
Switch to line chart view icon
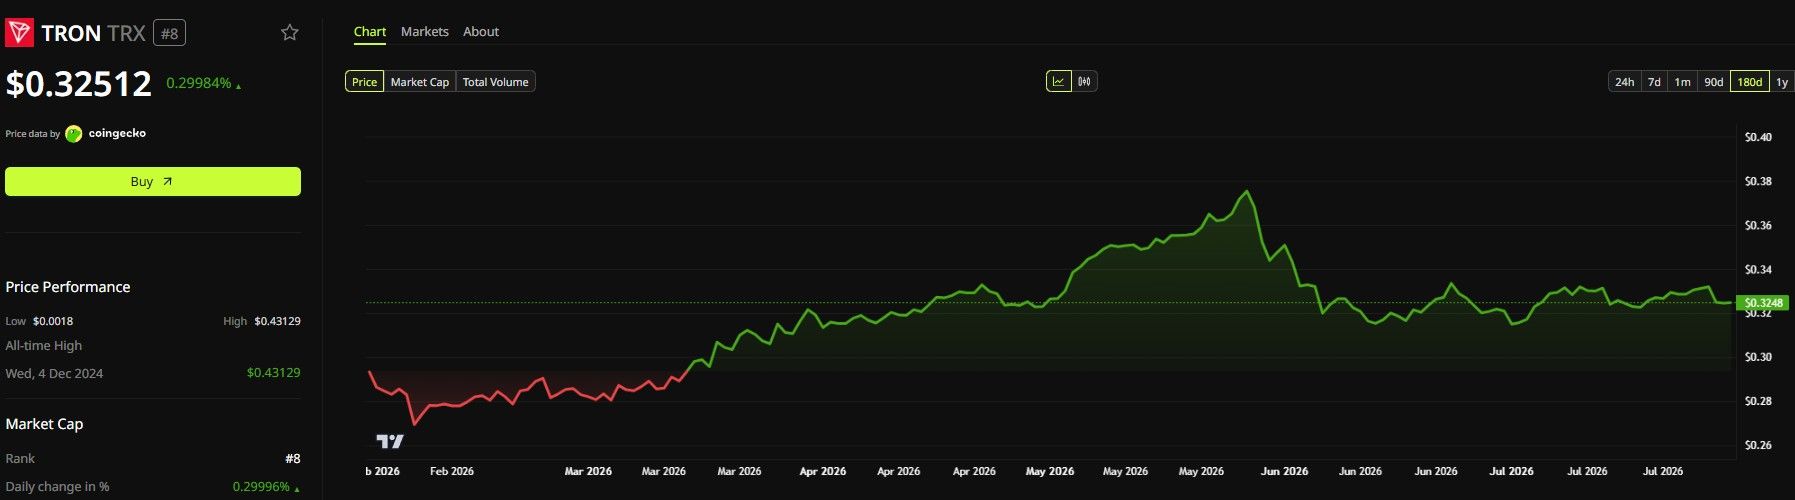pos(1058,81)
